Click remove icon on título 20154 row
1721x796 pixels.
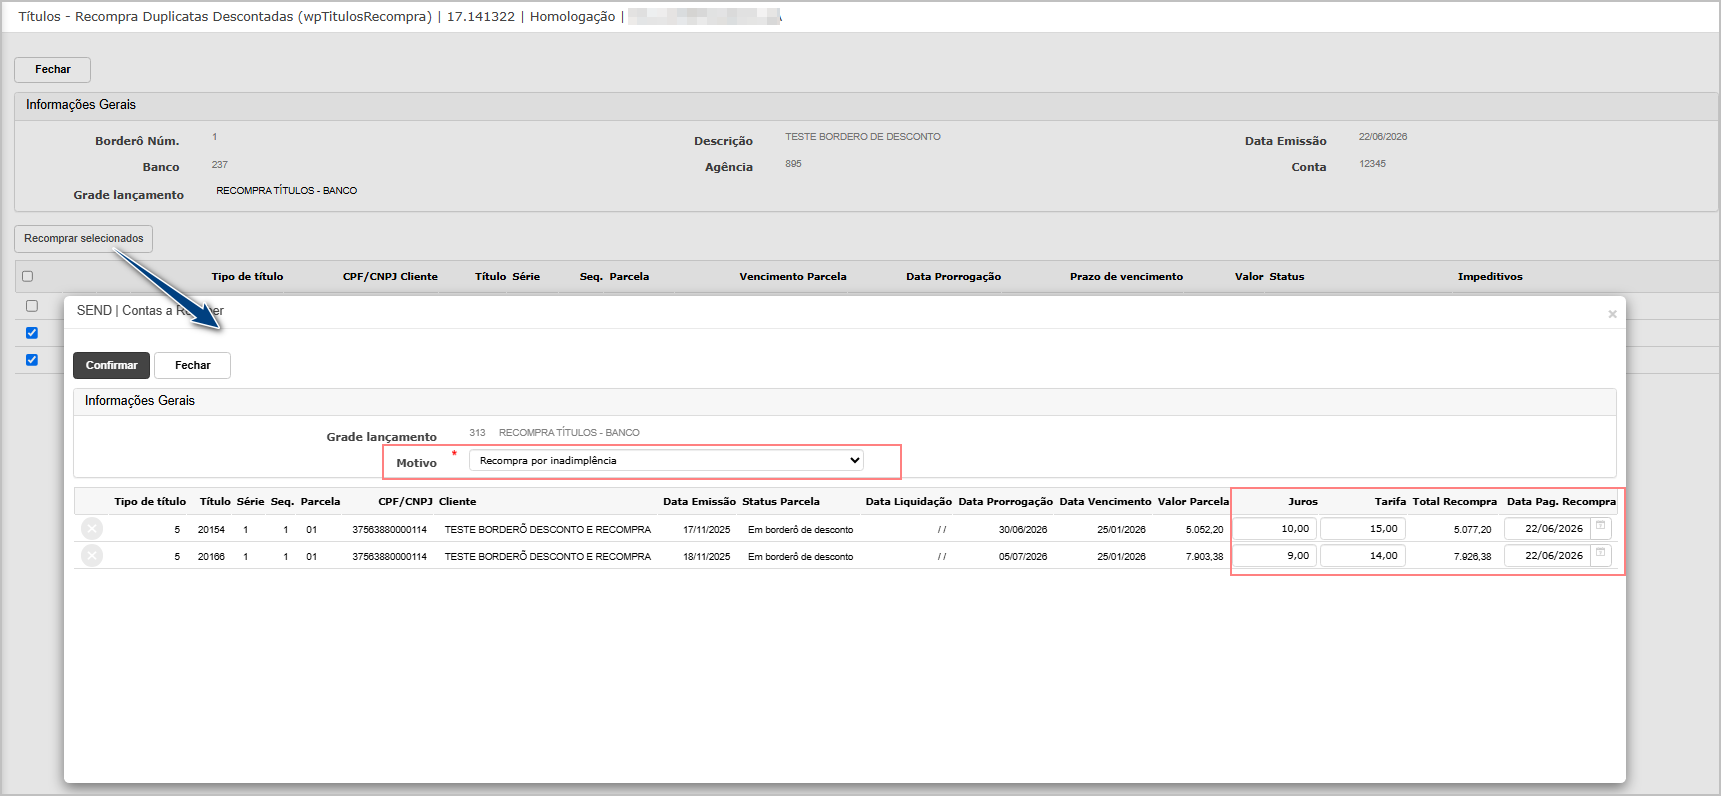[92, 529]
